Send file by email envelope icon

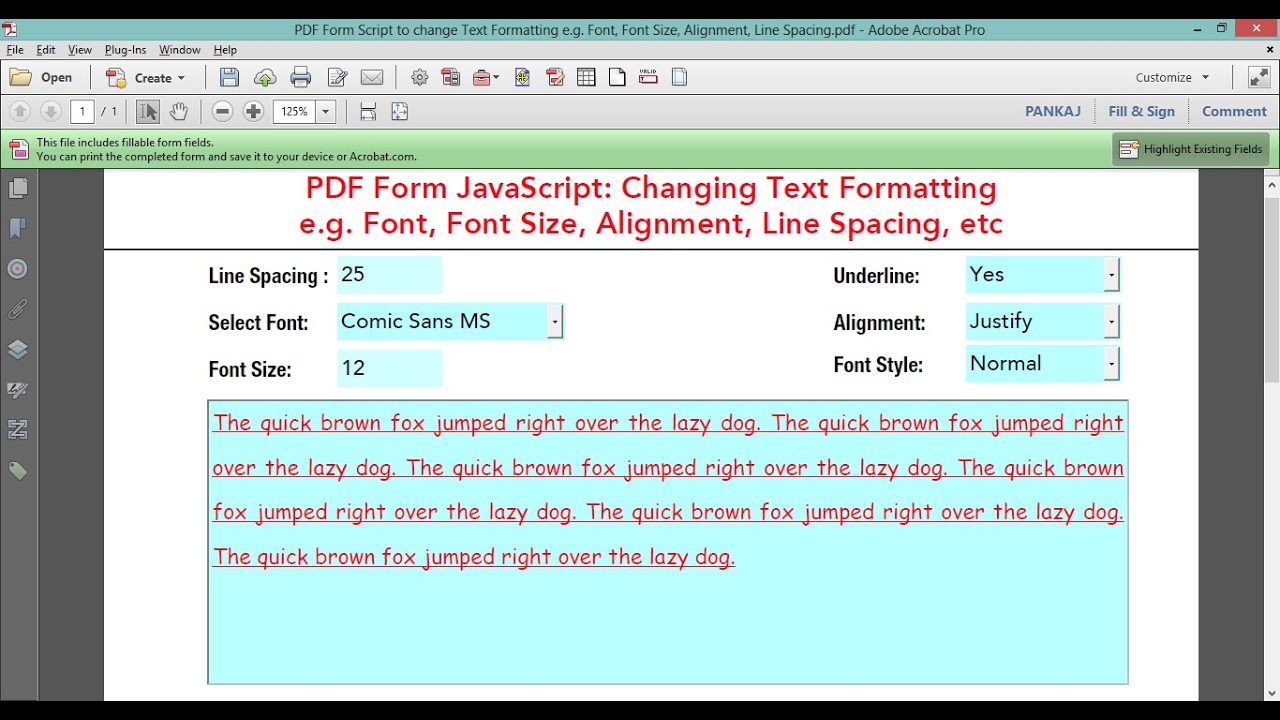pyautogui.click(x=372, y=77)
